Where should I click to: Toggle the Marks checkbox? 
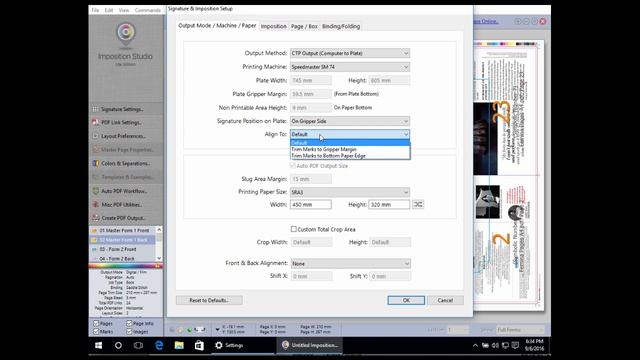coord(96,331)
